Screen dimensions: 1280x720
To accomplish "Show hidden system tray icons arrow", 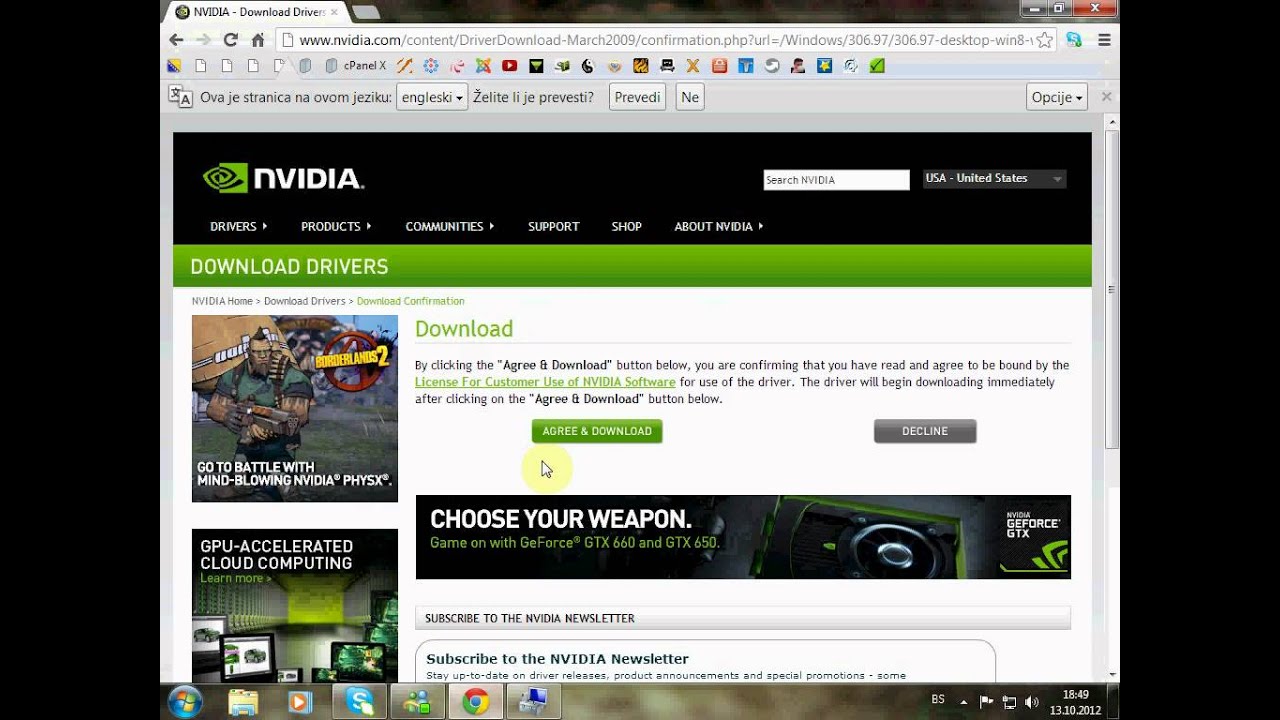I will tap(966, 701).
